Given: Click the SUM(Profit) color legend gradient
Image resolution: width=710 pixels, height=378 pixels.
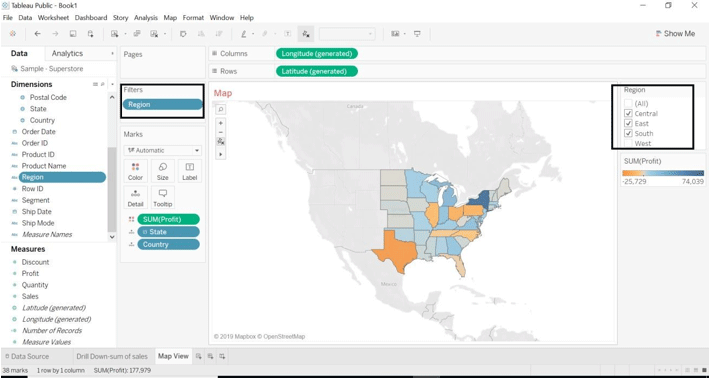Looking at the screenshot, I should tap(663, 173).
